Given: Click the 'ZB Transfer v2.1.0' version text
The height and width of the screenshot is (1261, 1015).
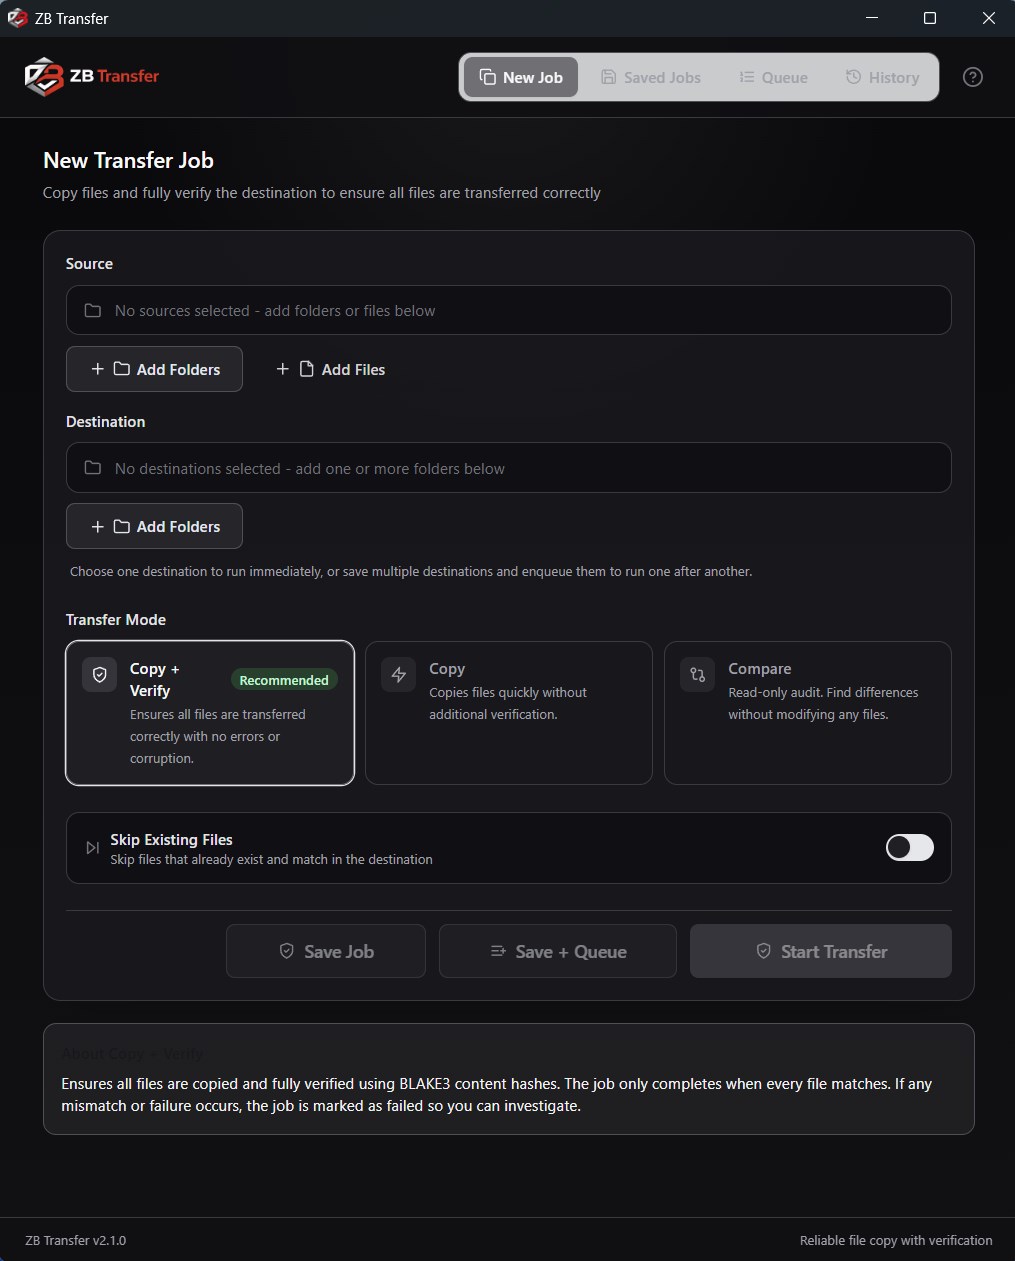Looking at the screenshot, I should [x=76, y=1240].
